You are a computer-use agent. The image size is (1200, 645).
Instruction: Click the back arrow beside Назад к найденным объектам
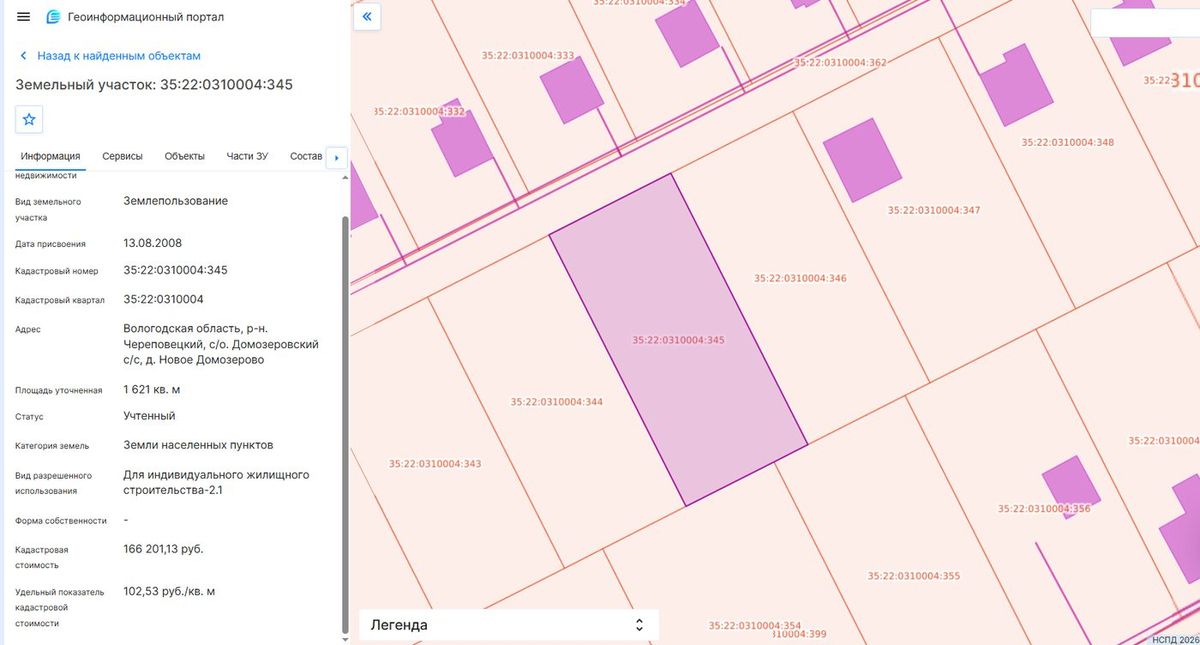click(23, 56)
